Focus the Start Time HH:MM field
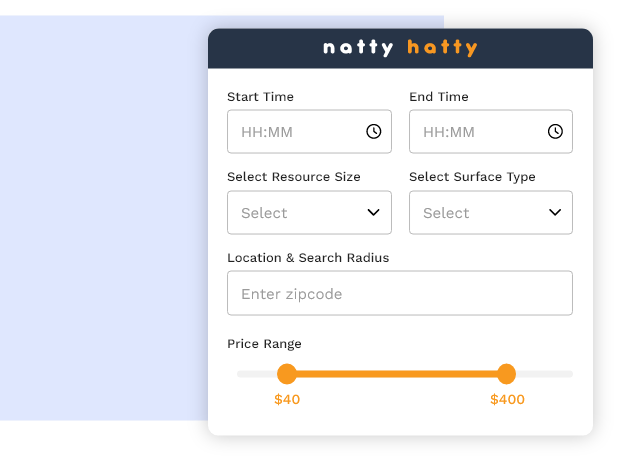The image size is (622, 464). (295, 131)
